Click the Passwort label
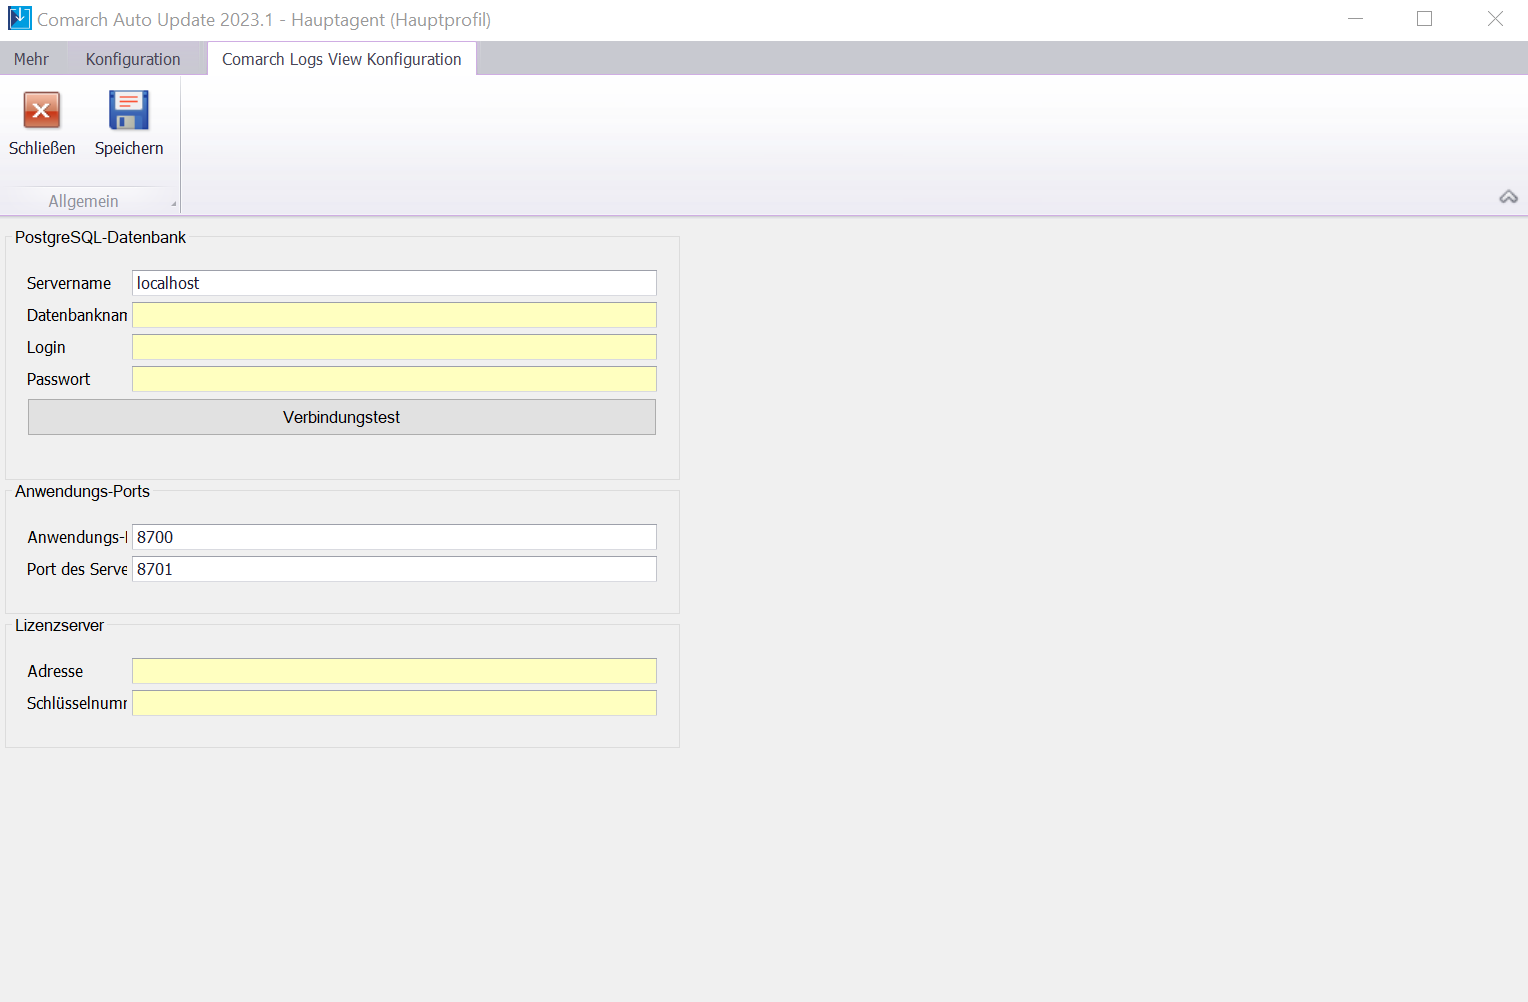This screenshot has height=1002, width=1528. [58, 379]
